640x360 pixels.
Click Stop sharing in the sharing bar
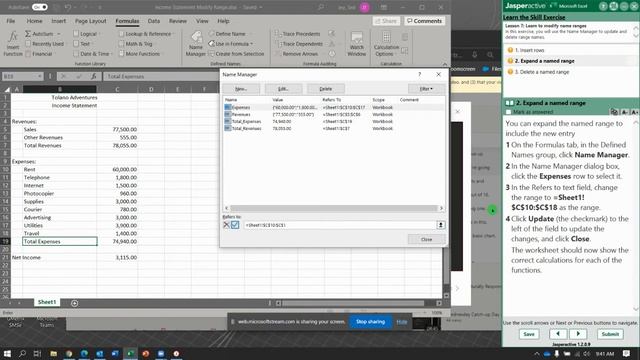tap(370, 322)
